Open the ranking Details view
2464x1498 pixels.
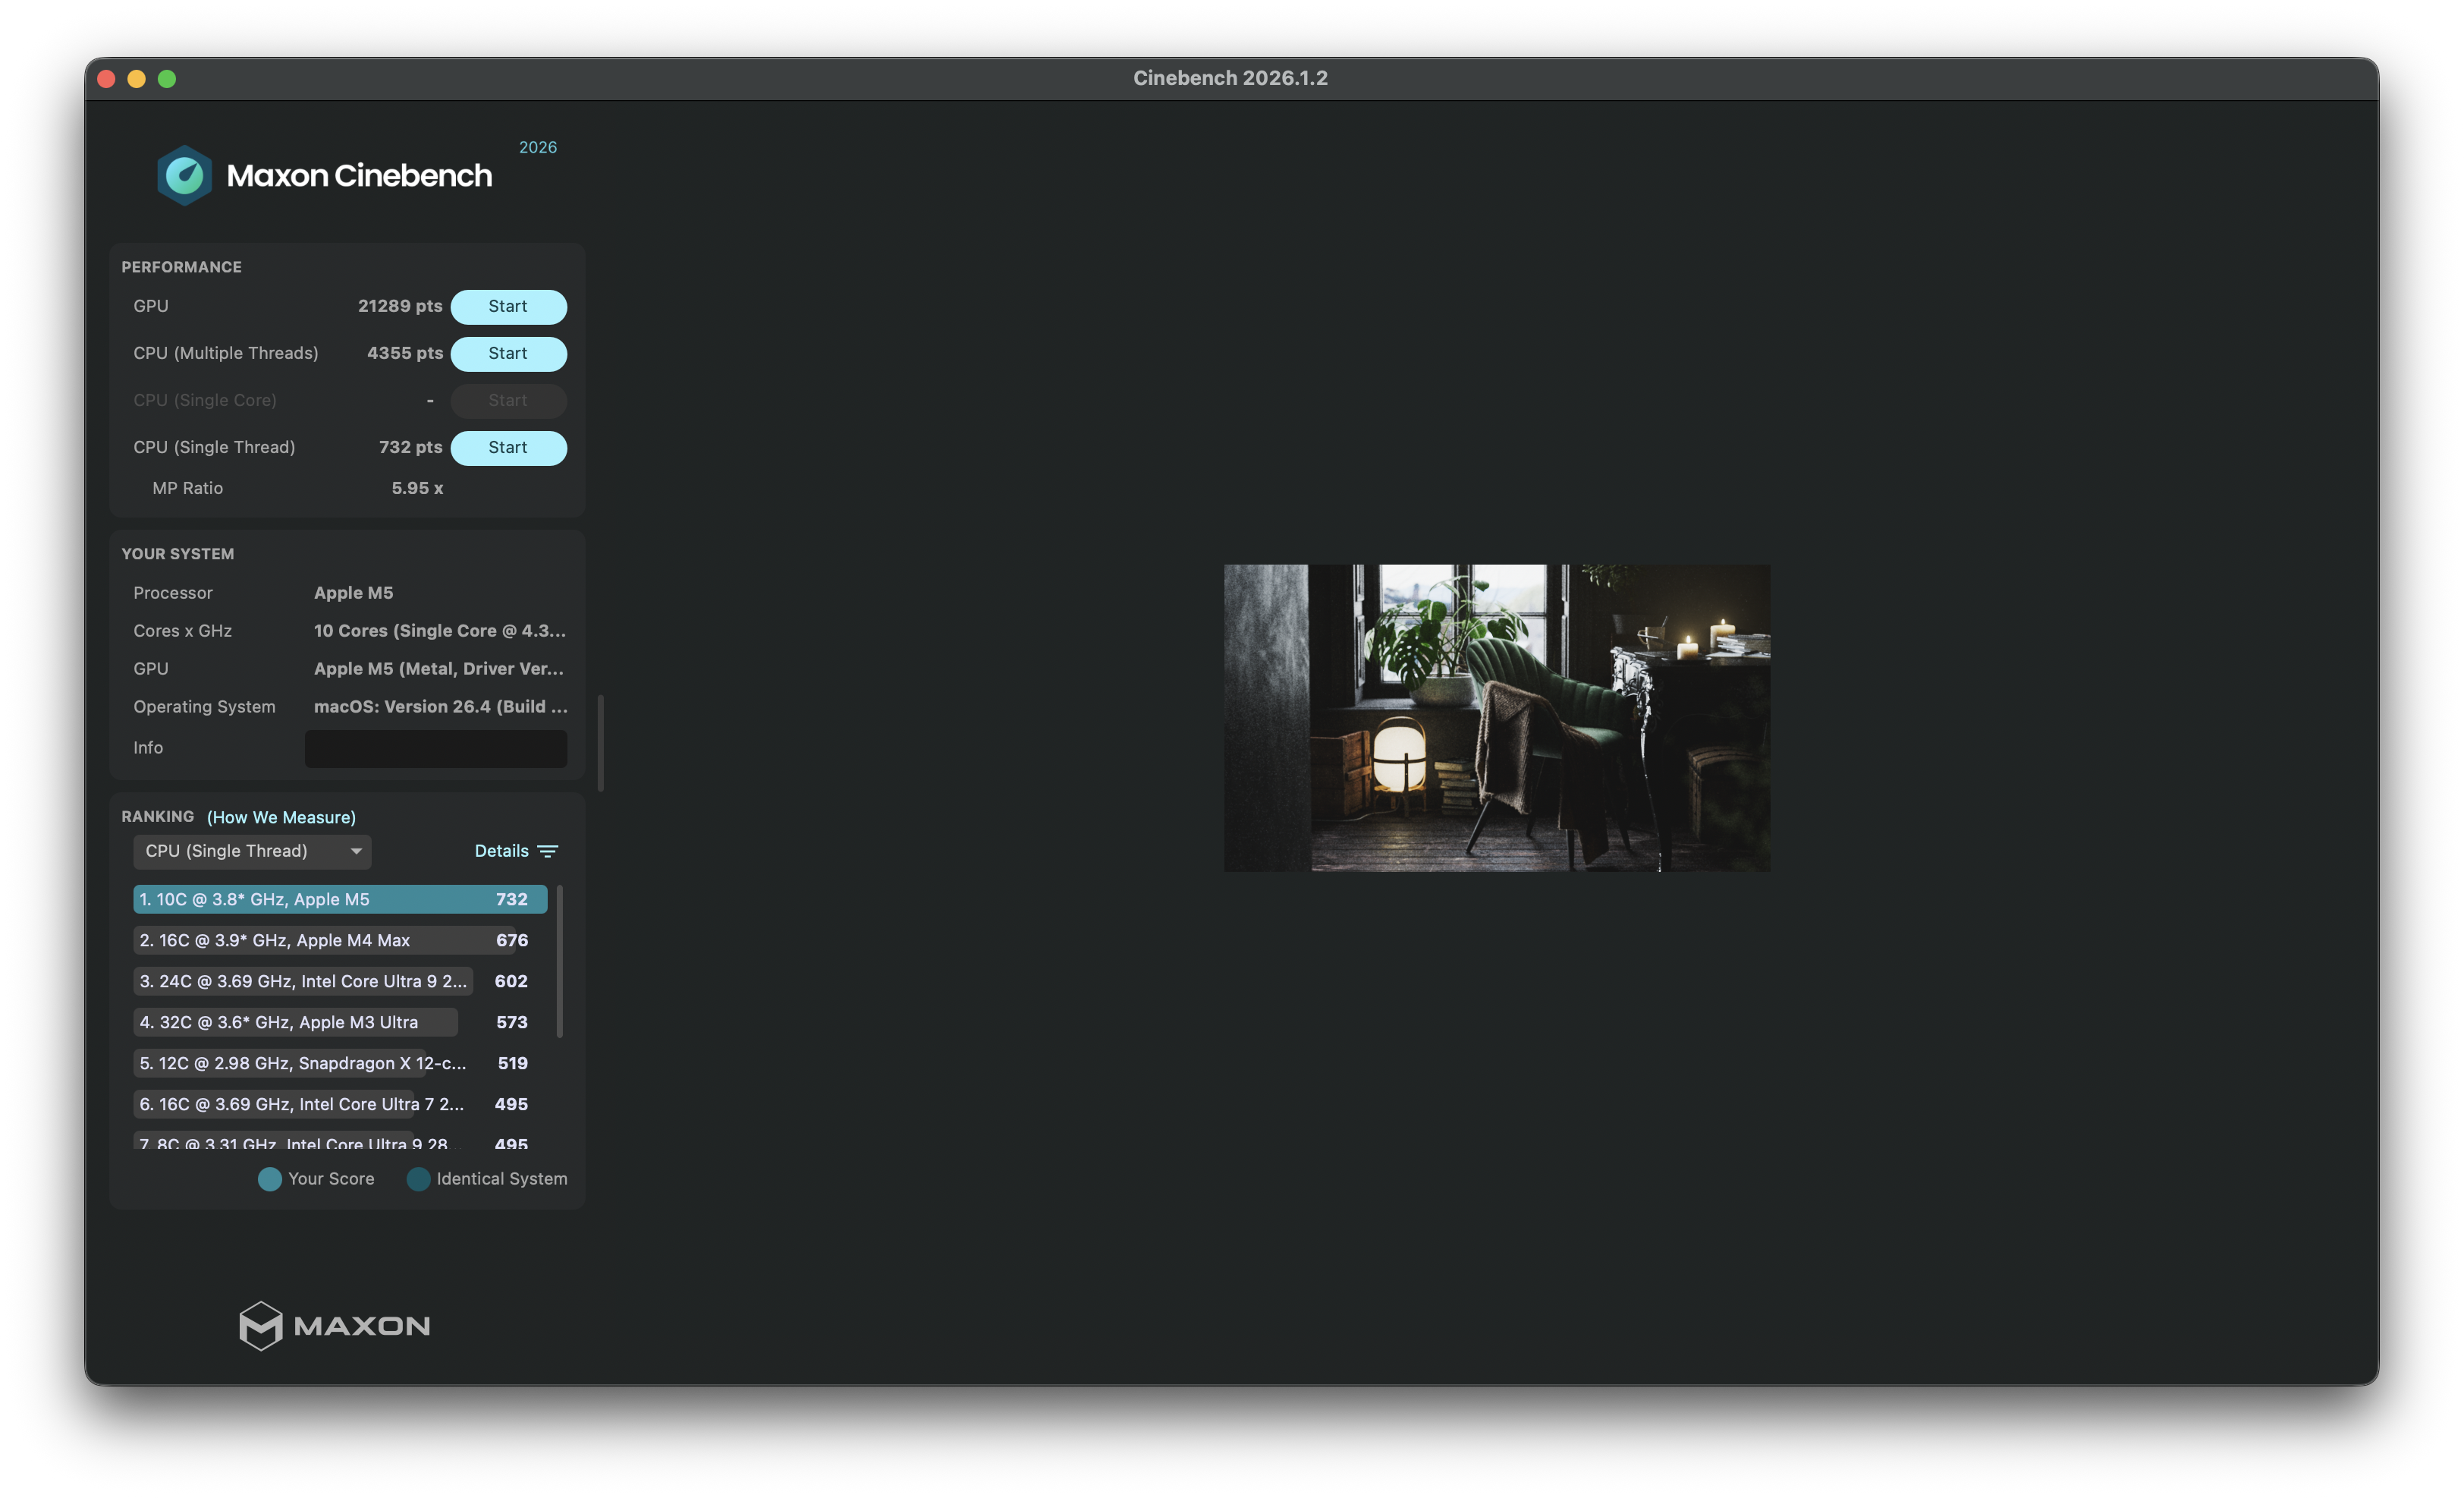coord(501,851)
